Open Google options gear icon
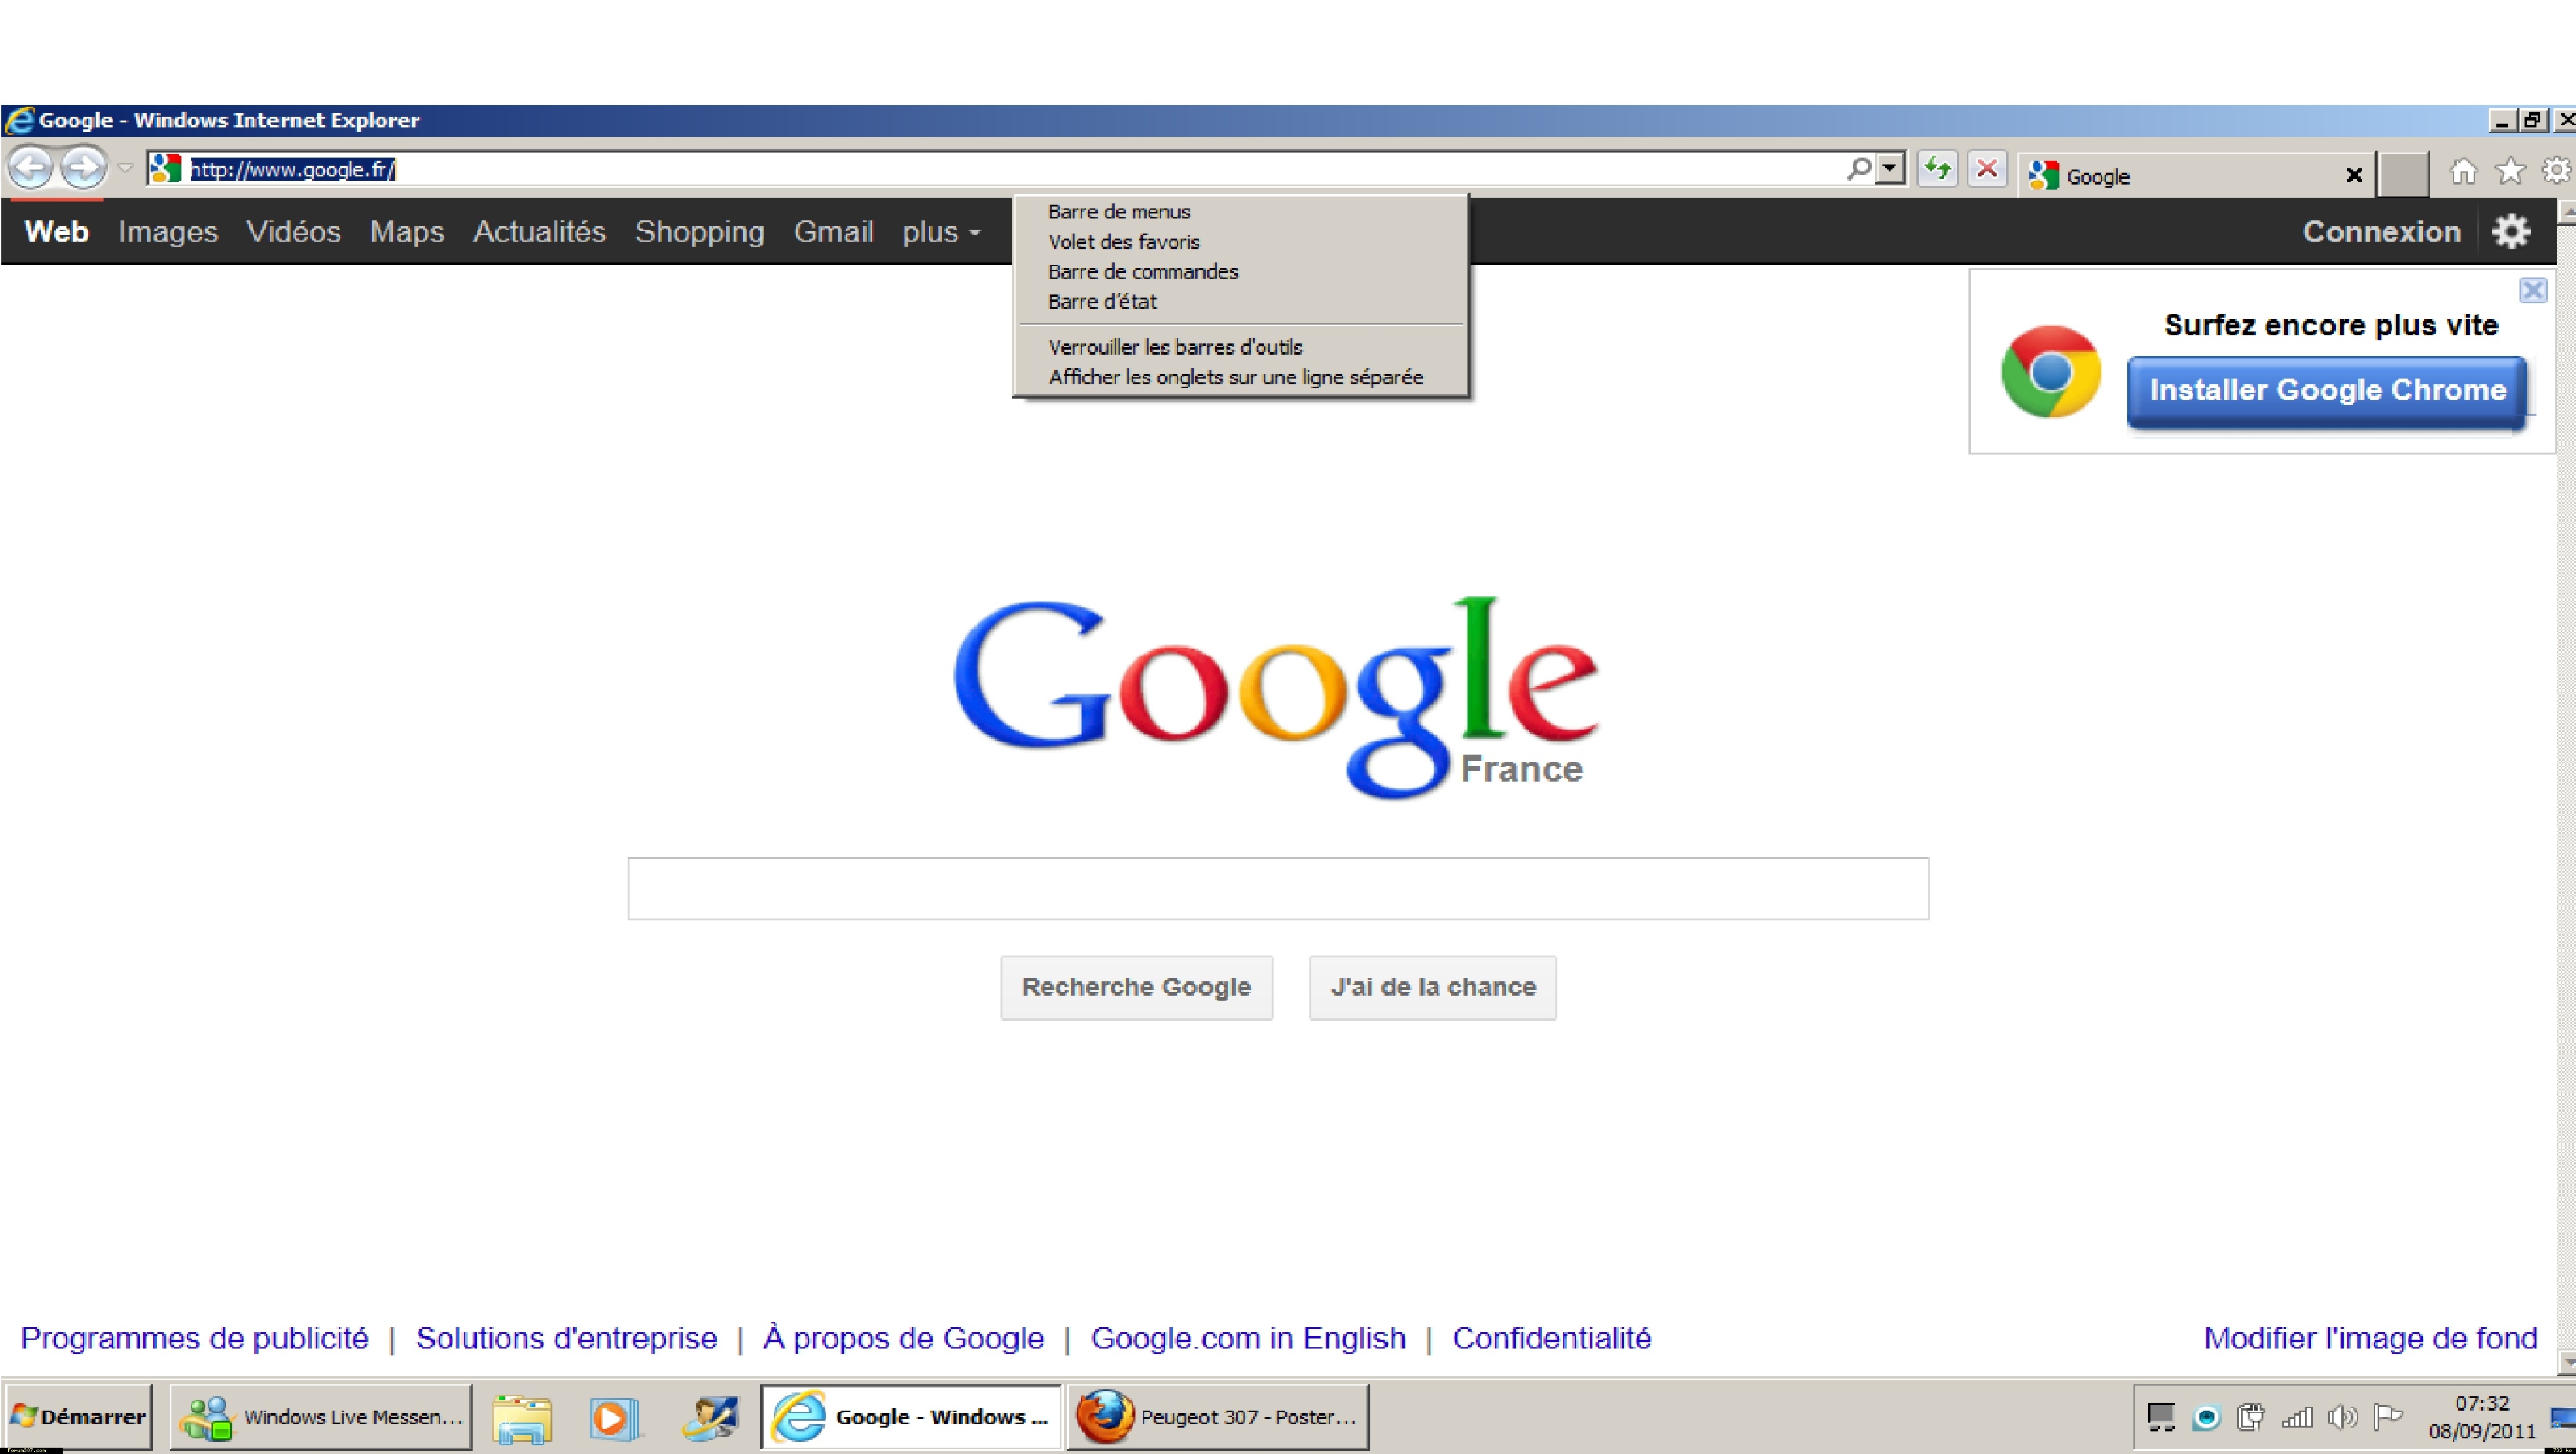This screenshot has width=2576, height=1454. coord(2510,231)
